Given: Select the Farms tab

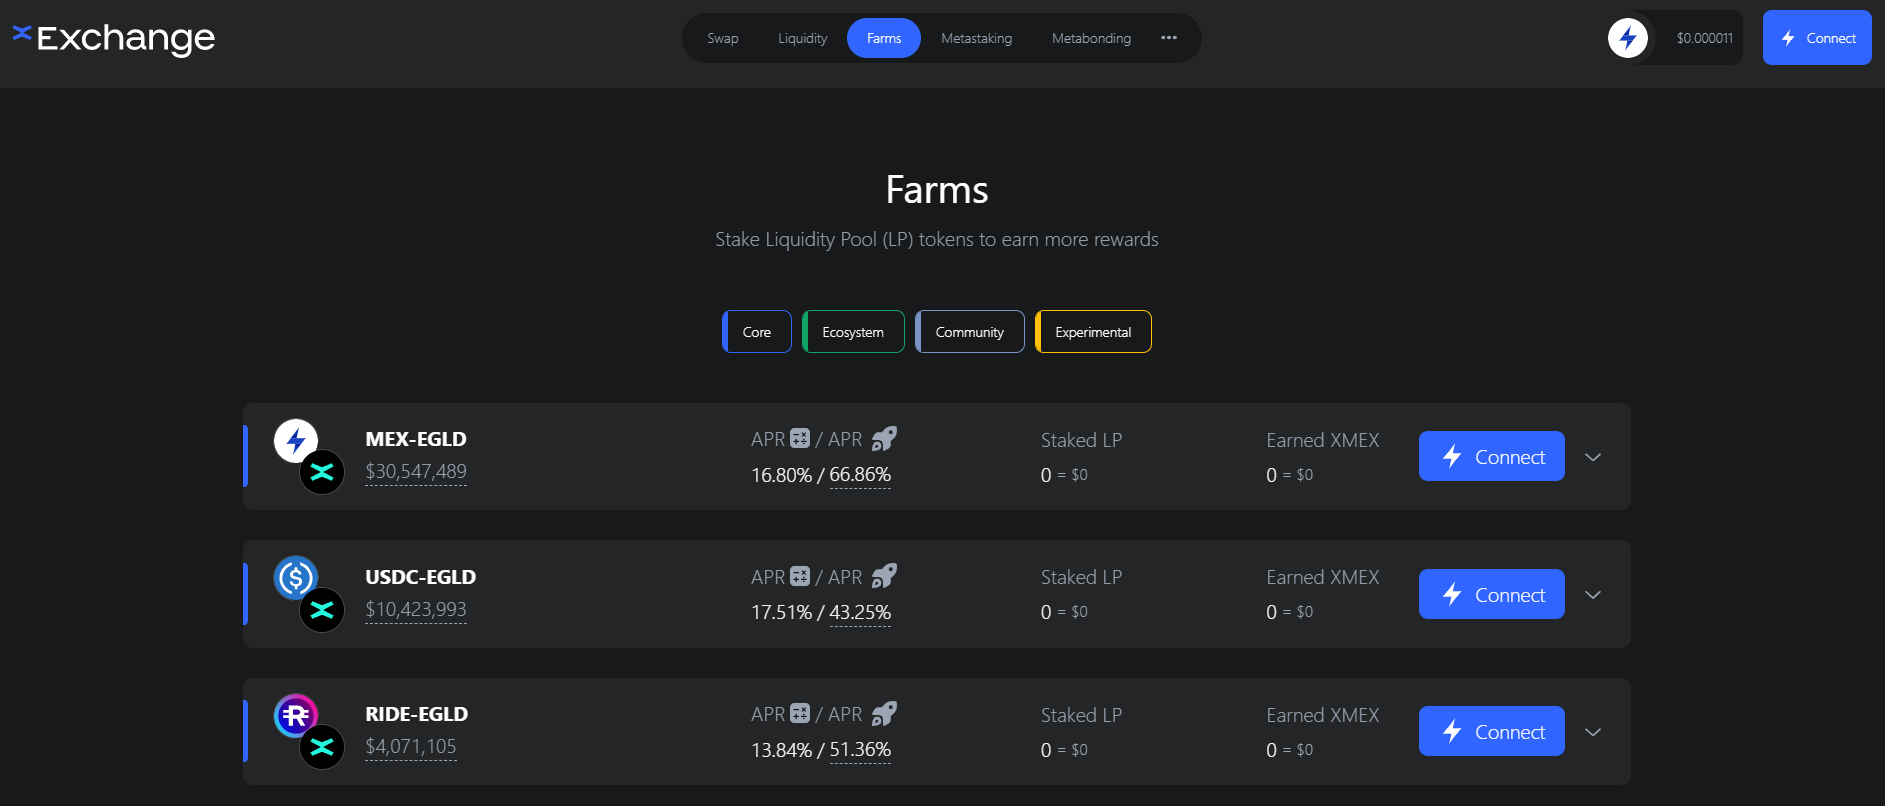Looking at the screenshot, I should pos(884,38).
